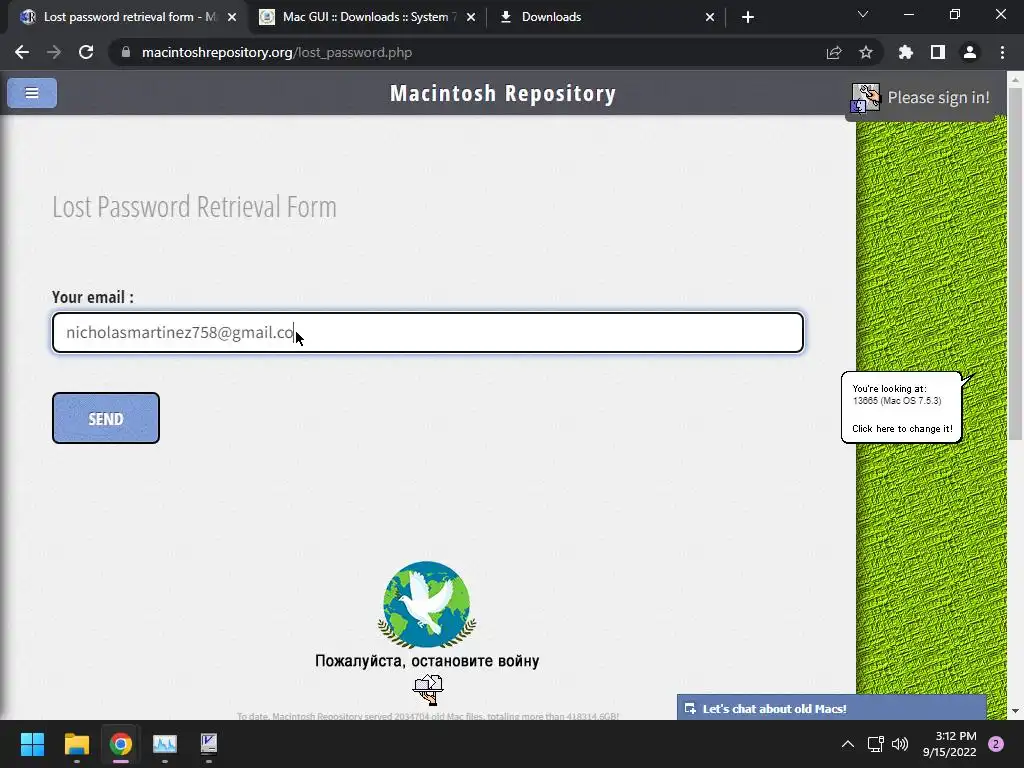Screen dimensions: 1024x768
Task: Submit the form with SEND button
Action: pos(106,418)
